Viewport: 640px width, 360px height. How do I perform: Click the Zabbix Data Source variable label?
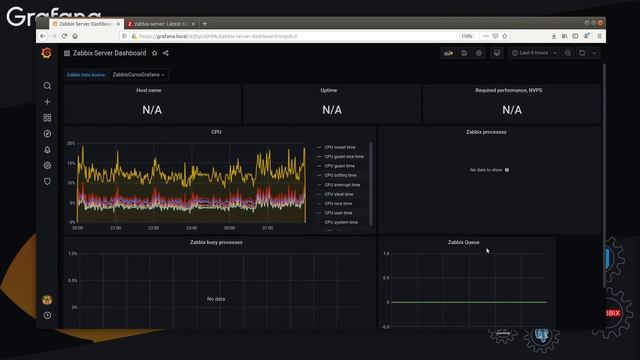click(x=86, y=75)
